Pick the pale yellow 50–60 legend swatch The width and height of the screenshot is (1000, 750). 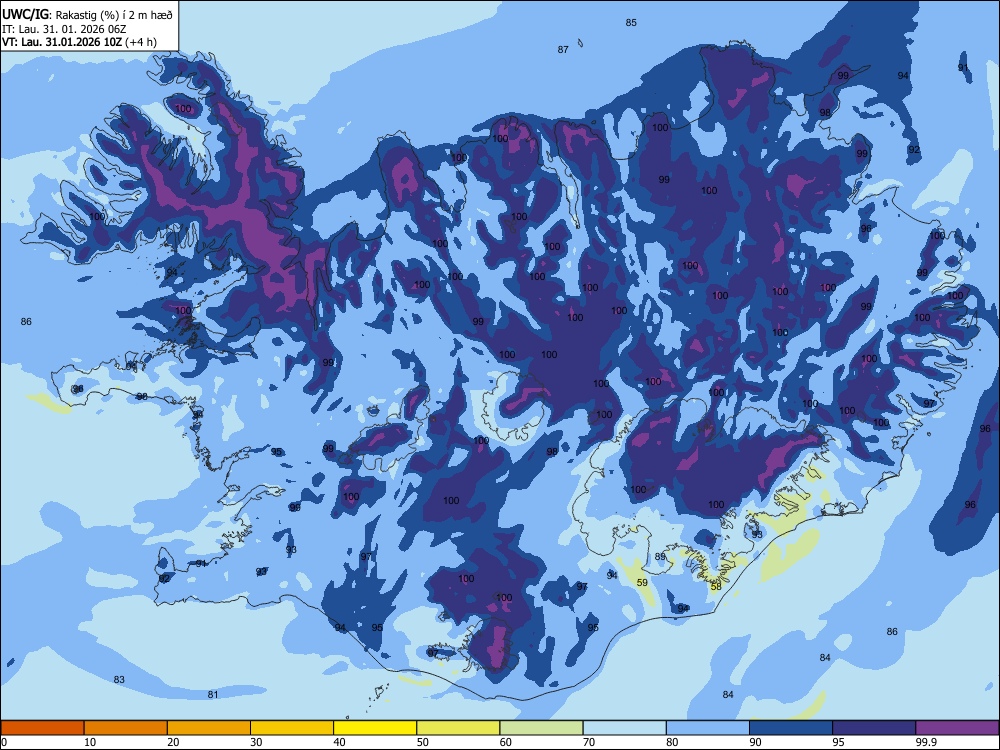point(459,728)
